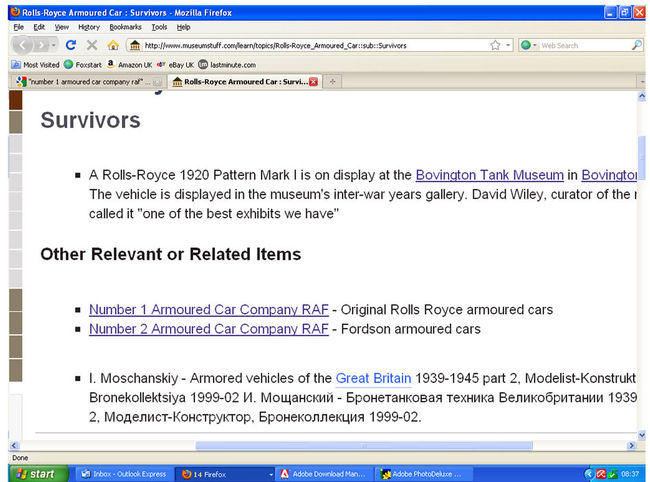Open the Help menu
Image resolution: width=650 pixels, height=482 pixels.
click(x=183, y=27)
